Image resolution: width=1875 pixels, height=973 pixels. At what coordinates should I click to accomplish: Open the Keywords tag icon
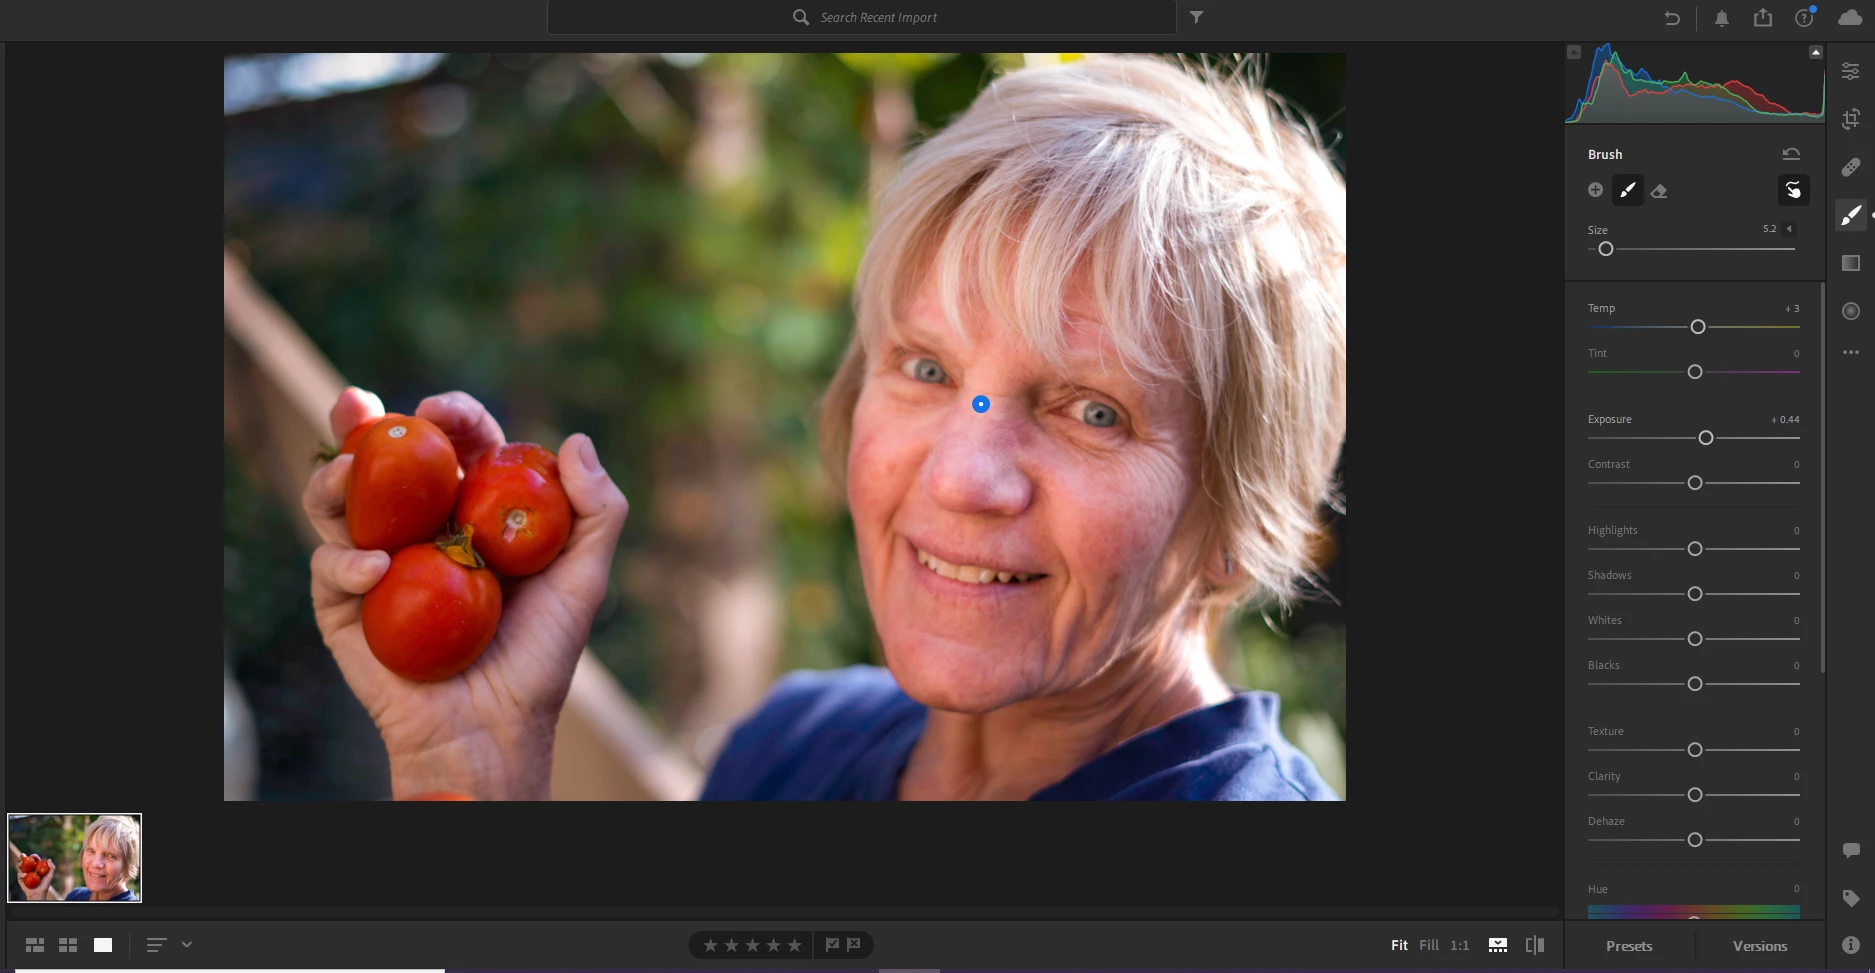[x=1851, y=898]
